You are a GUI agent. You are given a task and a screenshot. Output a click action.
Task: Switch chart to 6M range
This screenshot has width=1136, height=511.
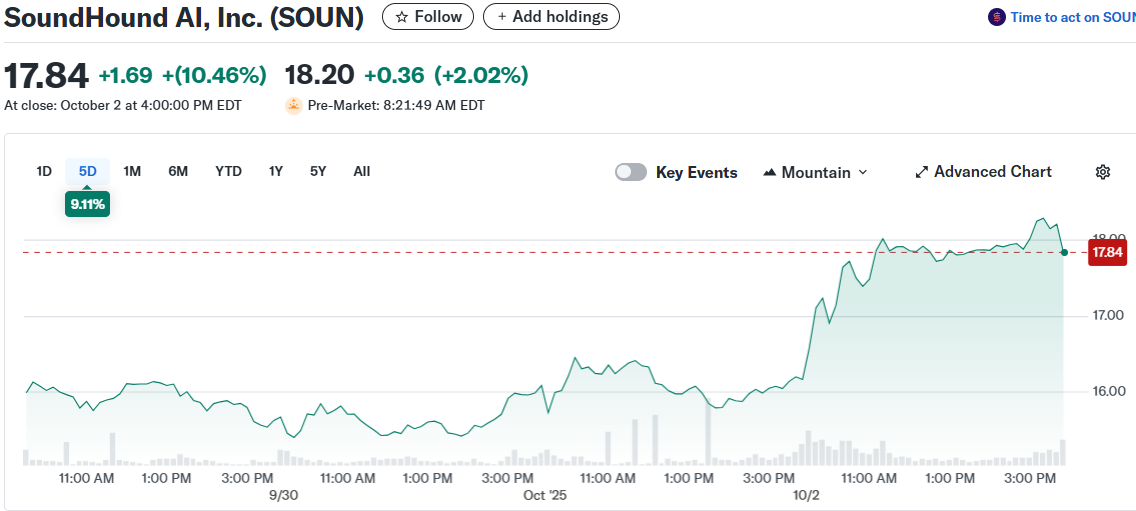[178, 171]
